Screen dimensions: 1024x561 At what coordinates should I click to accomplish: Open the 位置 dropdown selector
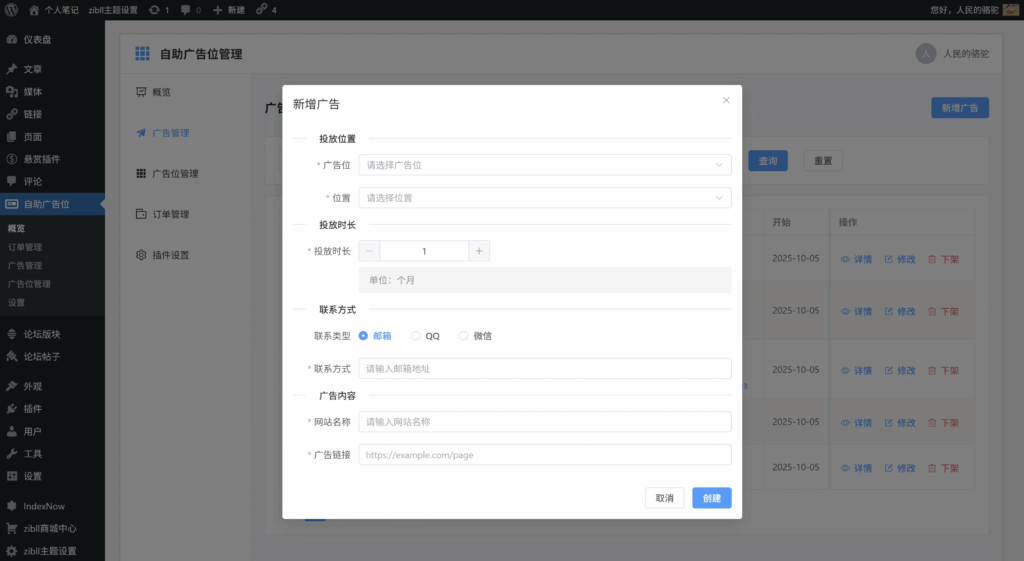click(544, 198)
